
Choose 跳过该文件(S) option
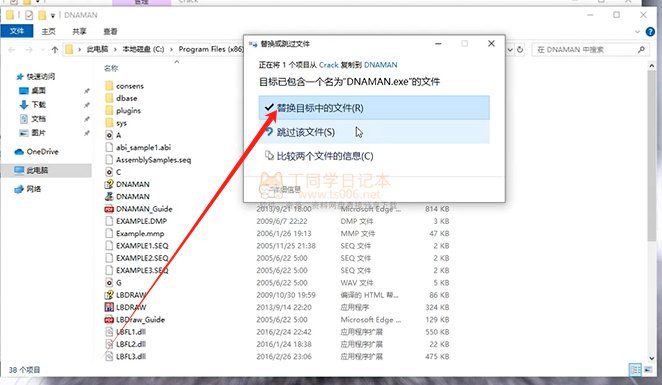coord(374,132)
